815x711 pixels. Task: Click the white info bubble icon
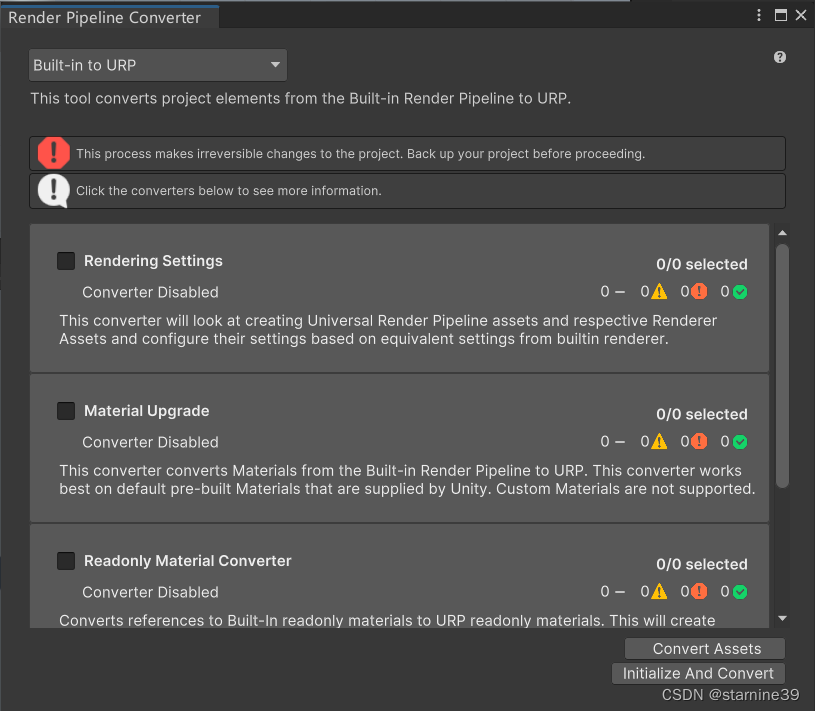54,191
